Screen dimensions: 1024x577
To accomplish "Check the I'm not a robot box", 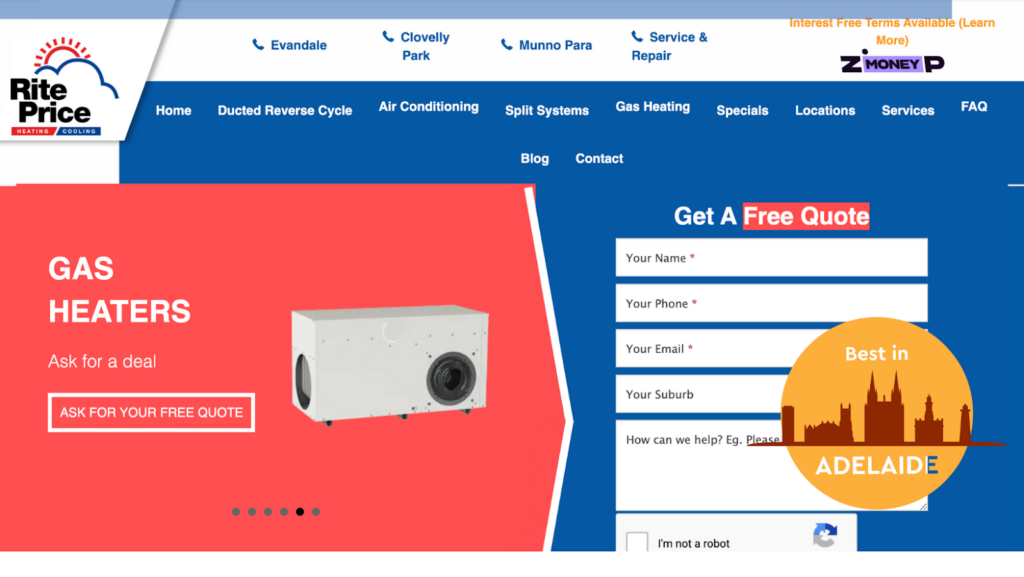I will tap(637, 541).
